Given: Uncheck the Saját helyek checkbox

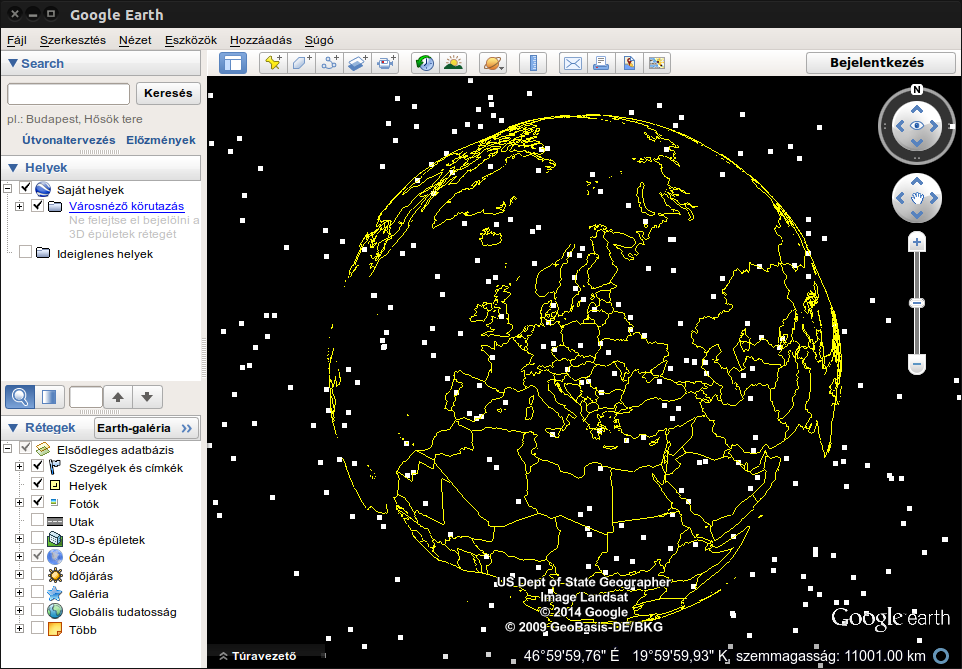Looking at the screenshot, I should (25, 188).
